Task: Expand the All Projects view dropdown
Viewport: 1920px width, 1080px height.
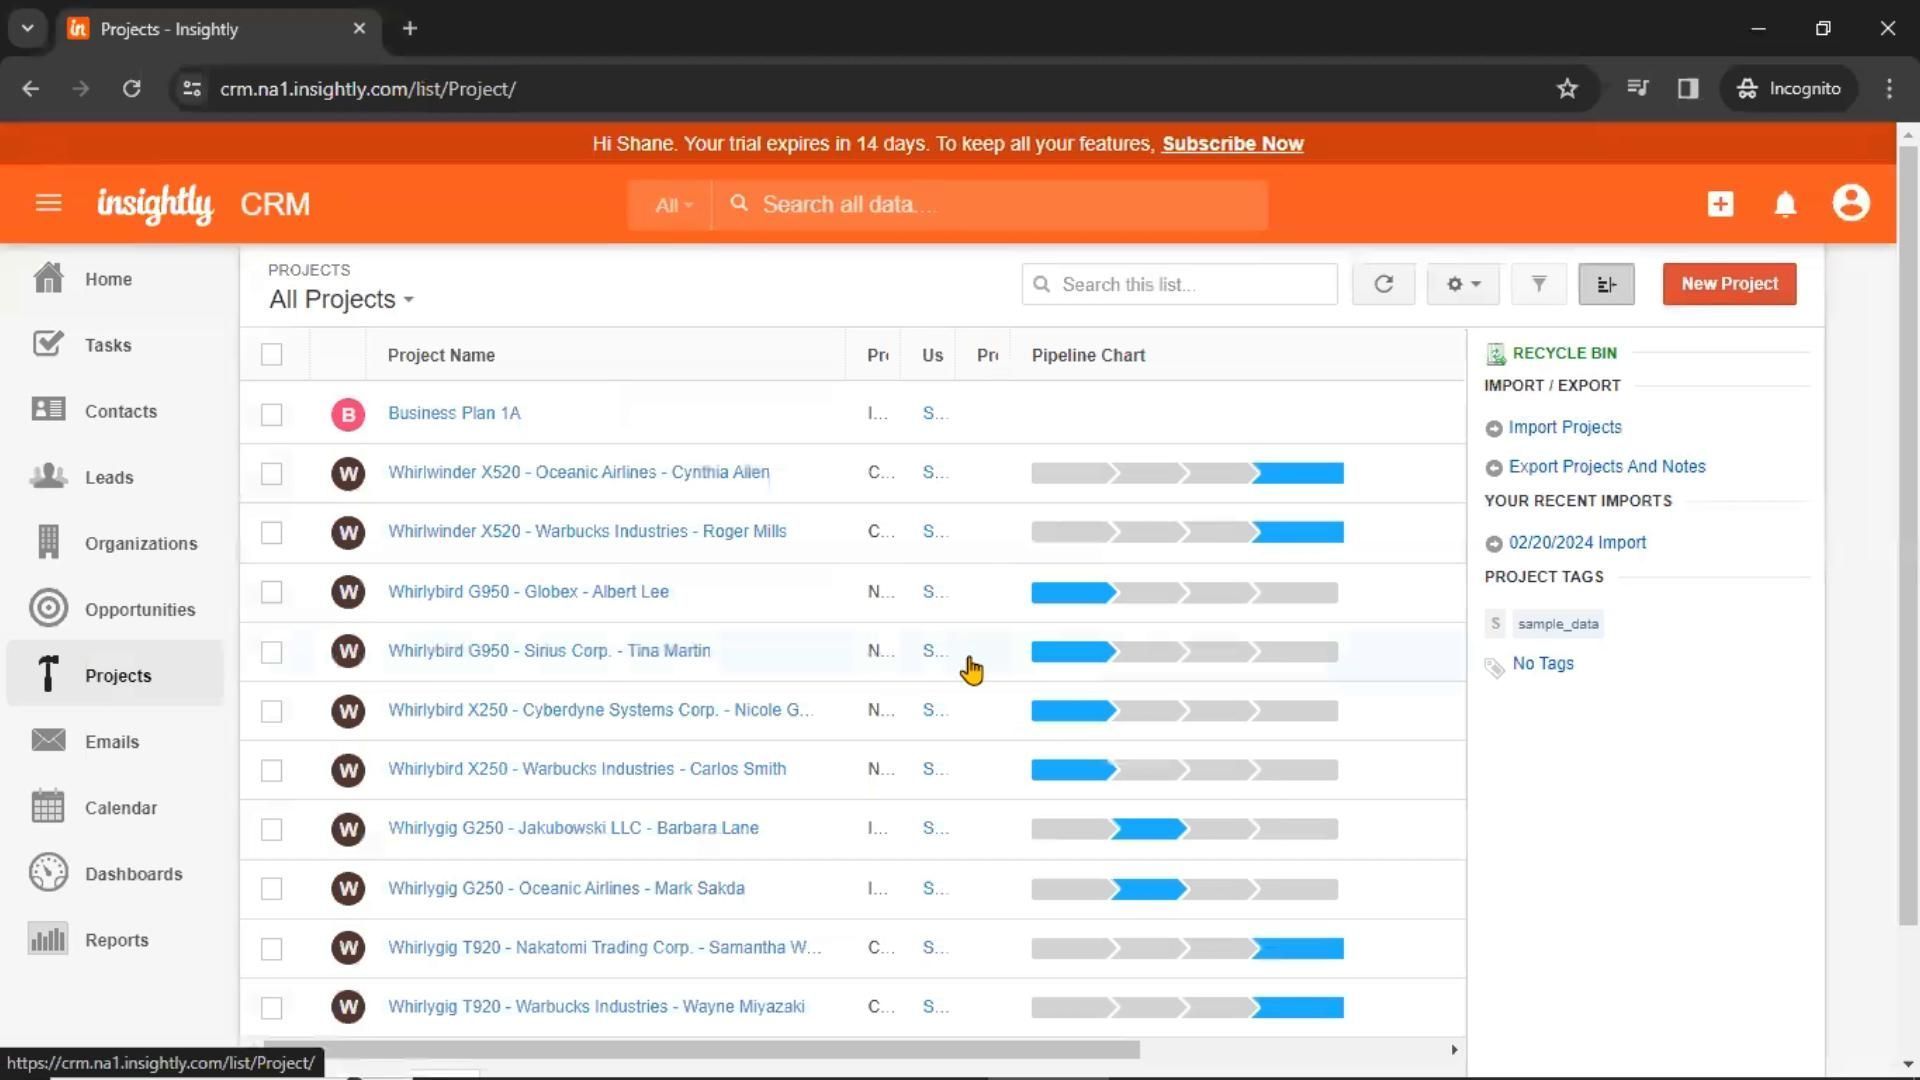Action: 341,299
